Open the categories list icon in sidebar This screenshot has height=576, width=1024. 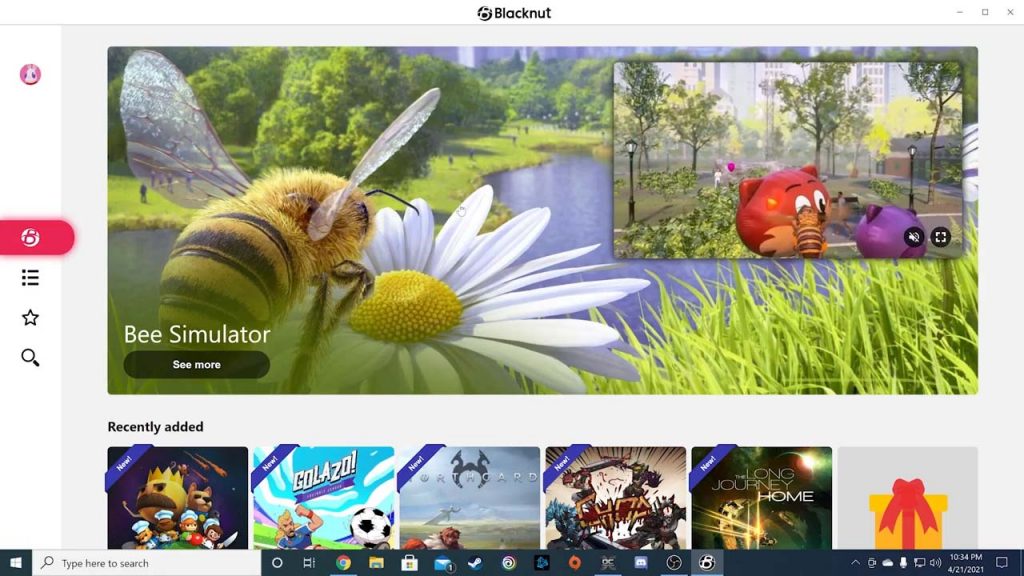[30, 278]
